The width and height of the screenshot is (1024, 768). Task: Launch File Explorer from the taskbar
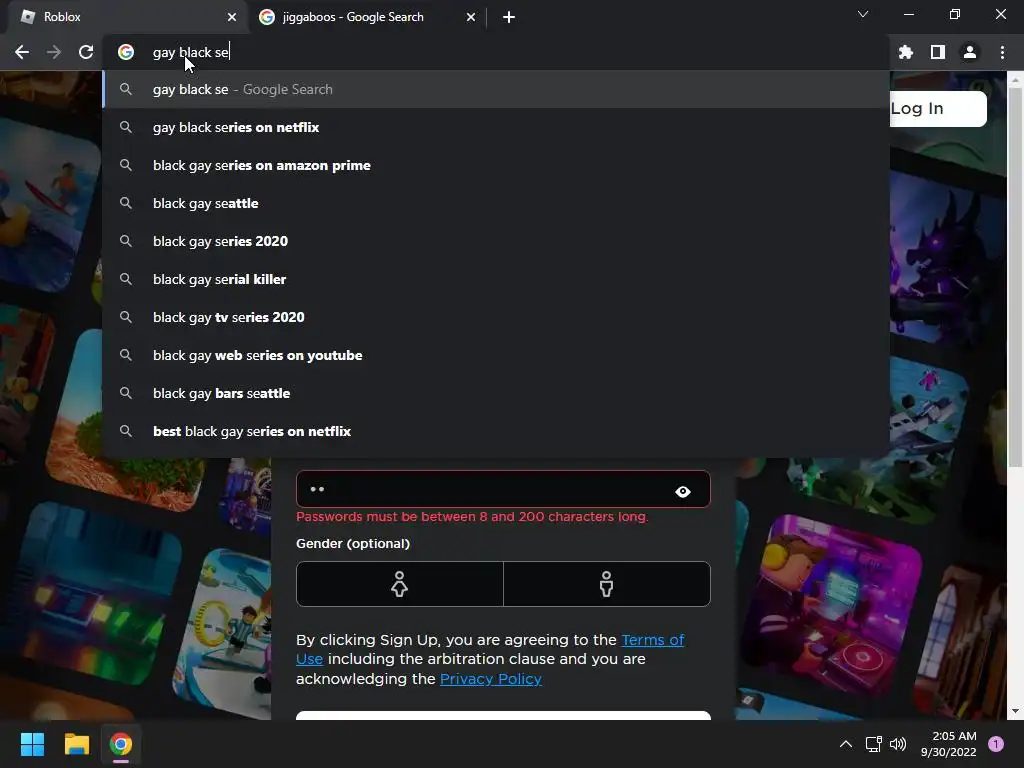pyautogui.click(x=76, y=744)
